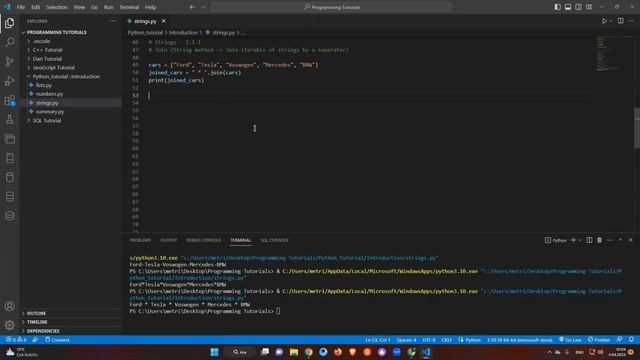The width and height of the screenshot is (640, 360).
Task: Close the strings.py editor tab
Action: pos(164,21)
